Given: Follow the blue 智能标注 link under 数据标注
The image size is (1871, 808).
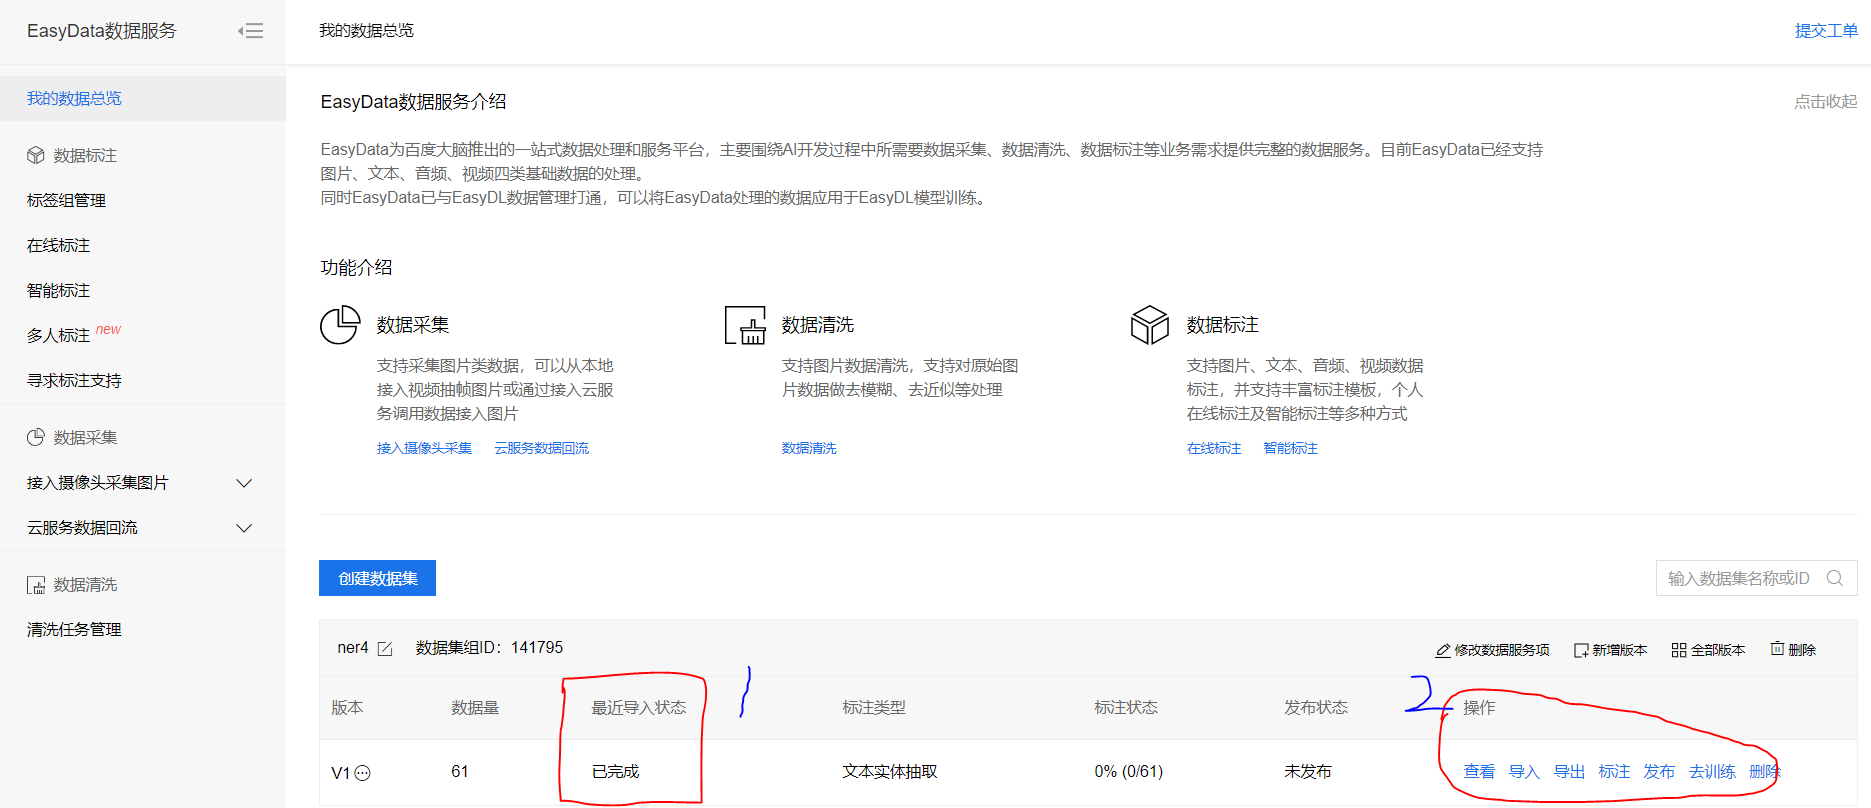Looking at the screenshot, I should click(1290, 448).
